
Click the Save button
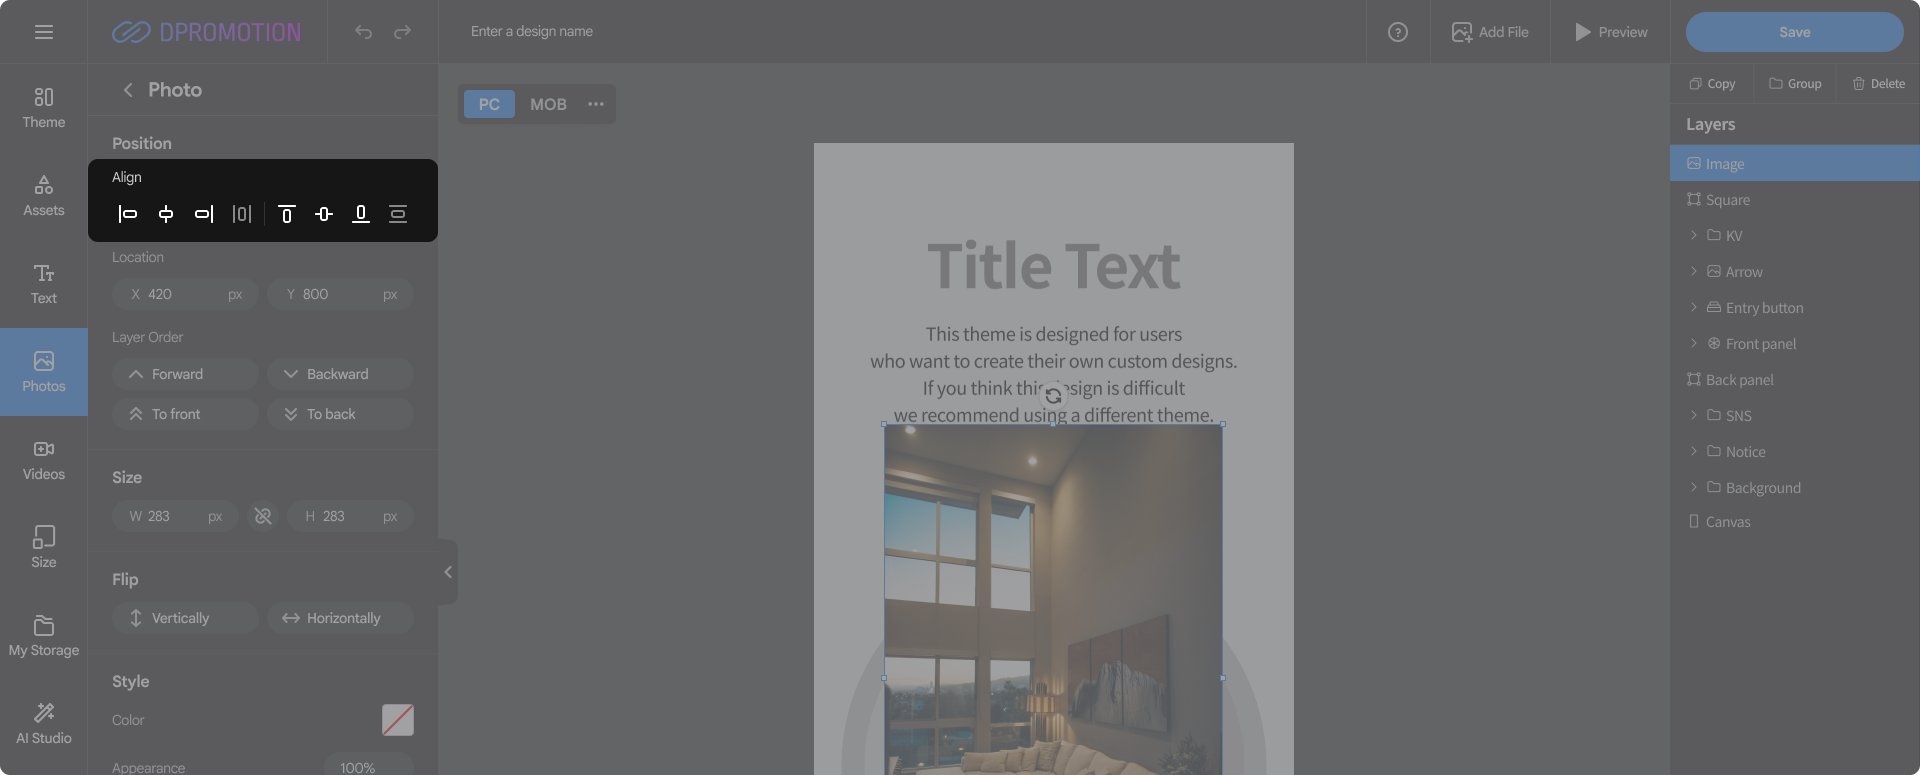click(1795, 32)
